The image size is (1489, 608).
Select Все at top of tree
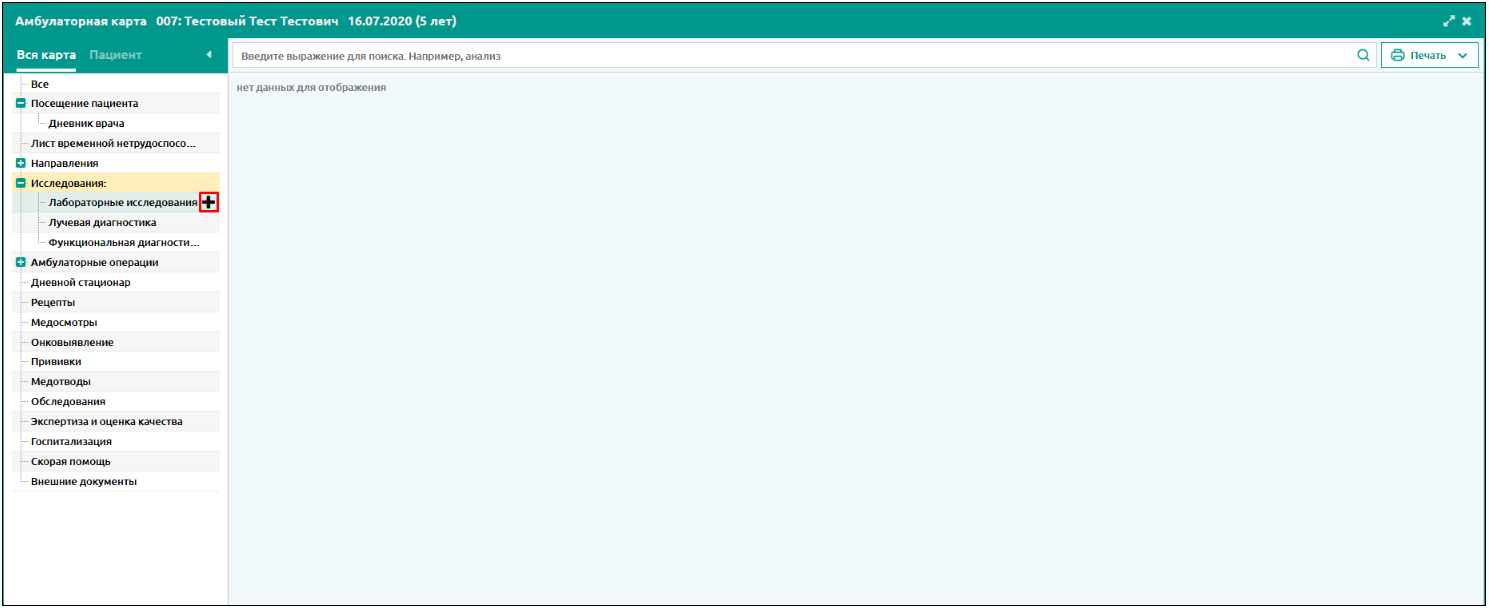40,84
